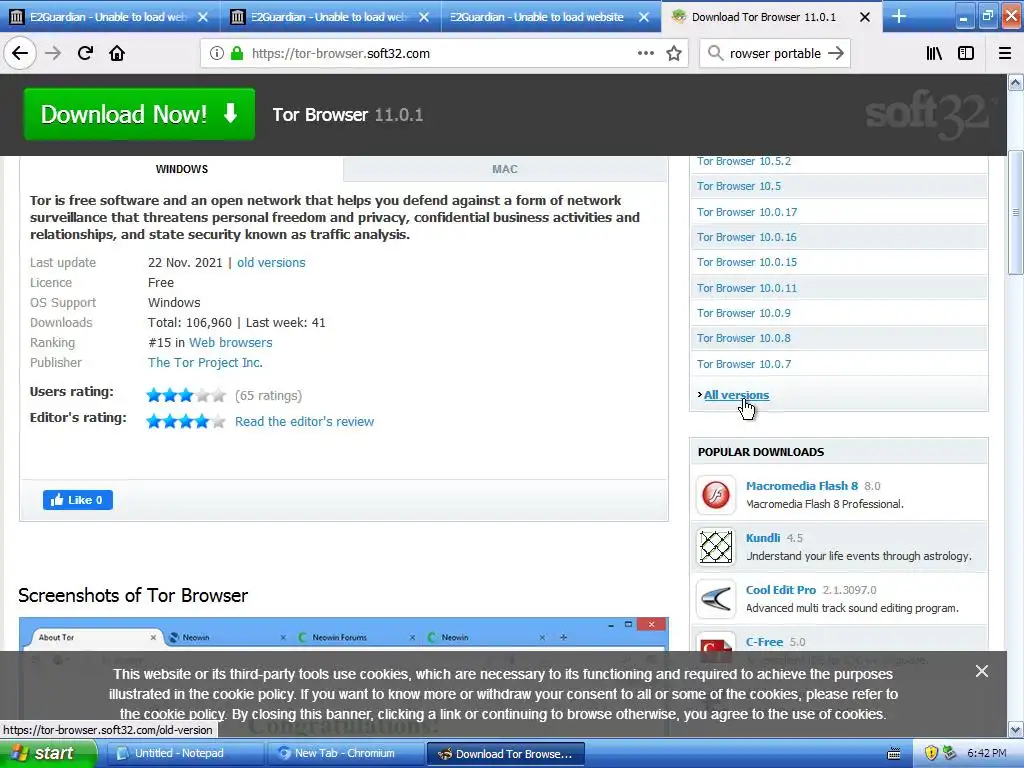Open the All versions link
1024x768 pixels.
pyautogui.click(x=736, y=395)
